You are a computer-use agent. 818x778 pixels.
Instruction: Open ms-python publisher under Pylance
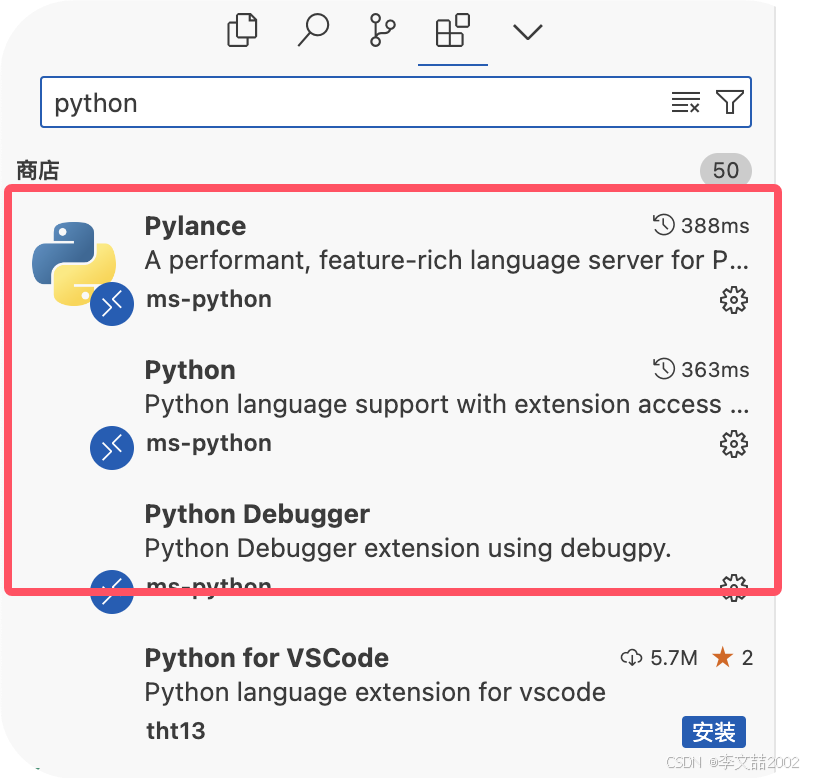[x=208, y=298]
